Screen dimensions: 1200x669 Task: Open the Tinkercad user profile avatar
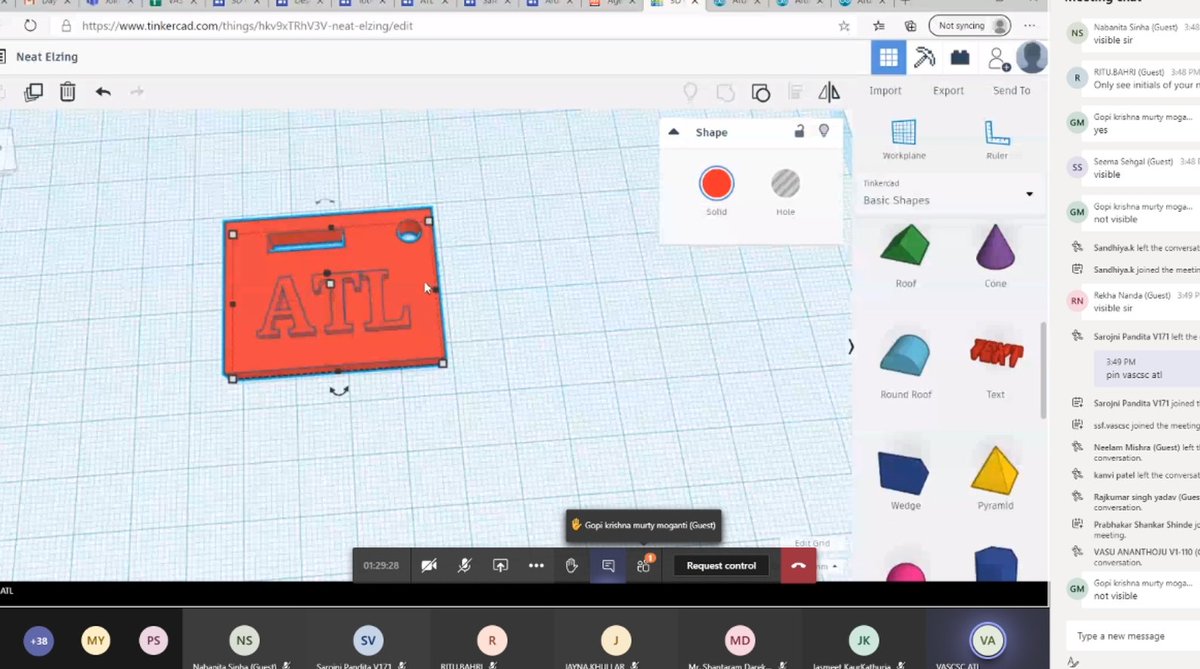point(1031,57)
